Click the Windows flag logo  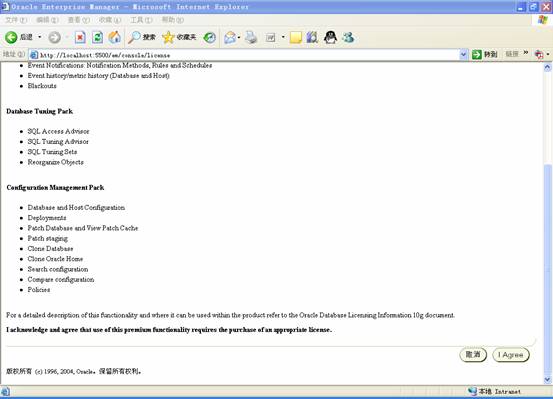[x=542, y=20]
